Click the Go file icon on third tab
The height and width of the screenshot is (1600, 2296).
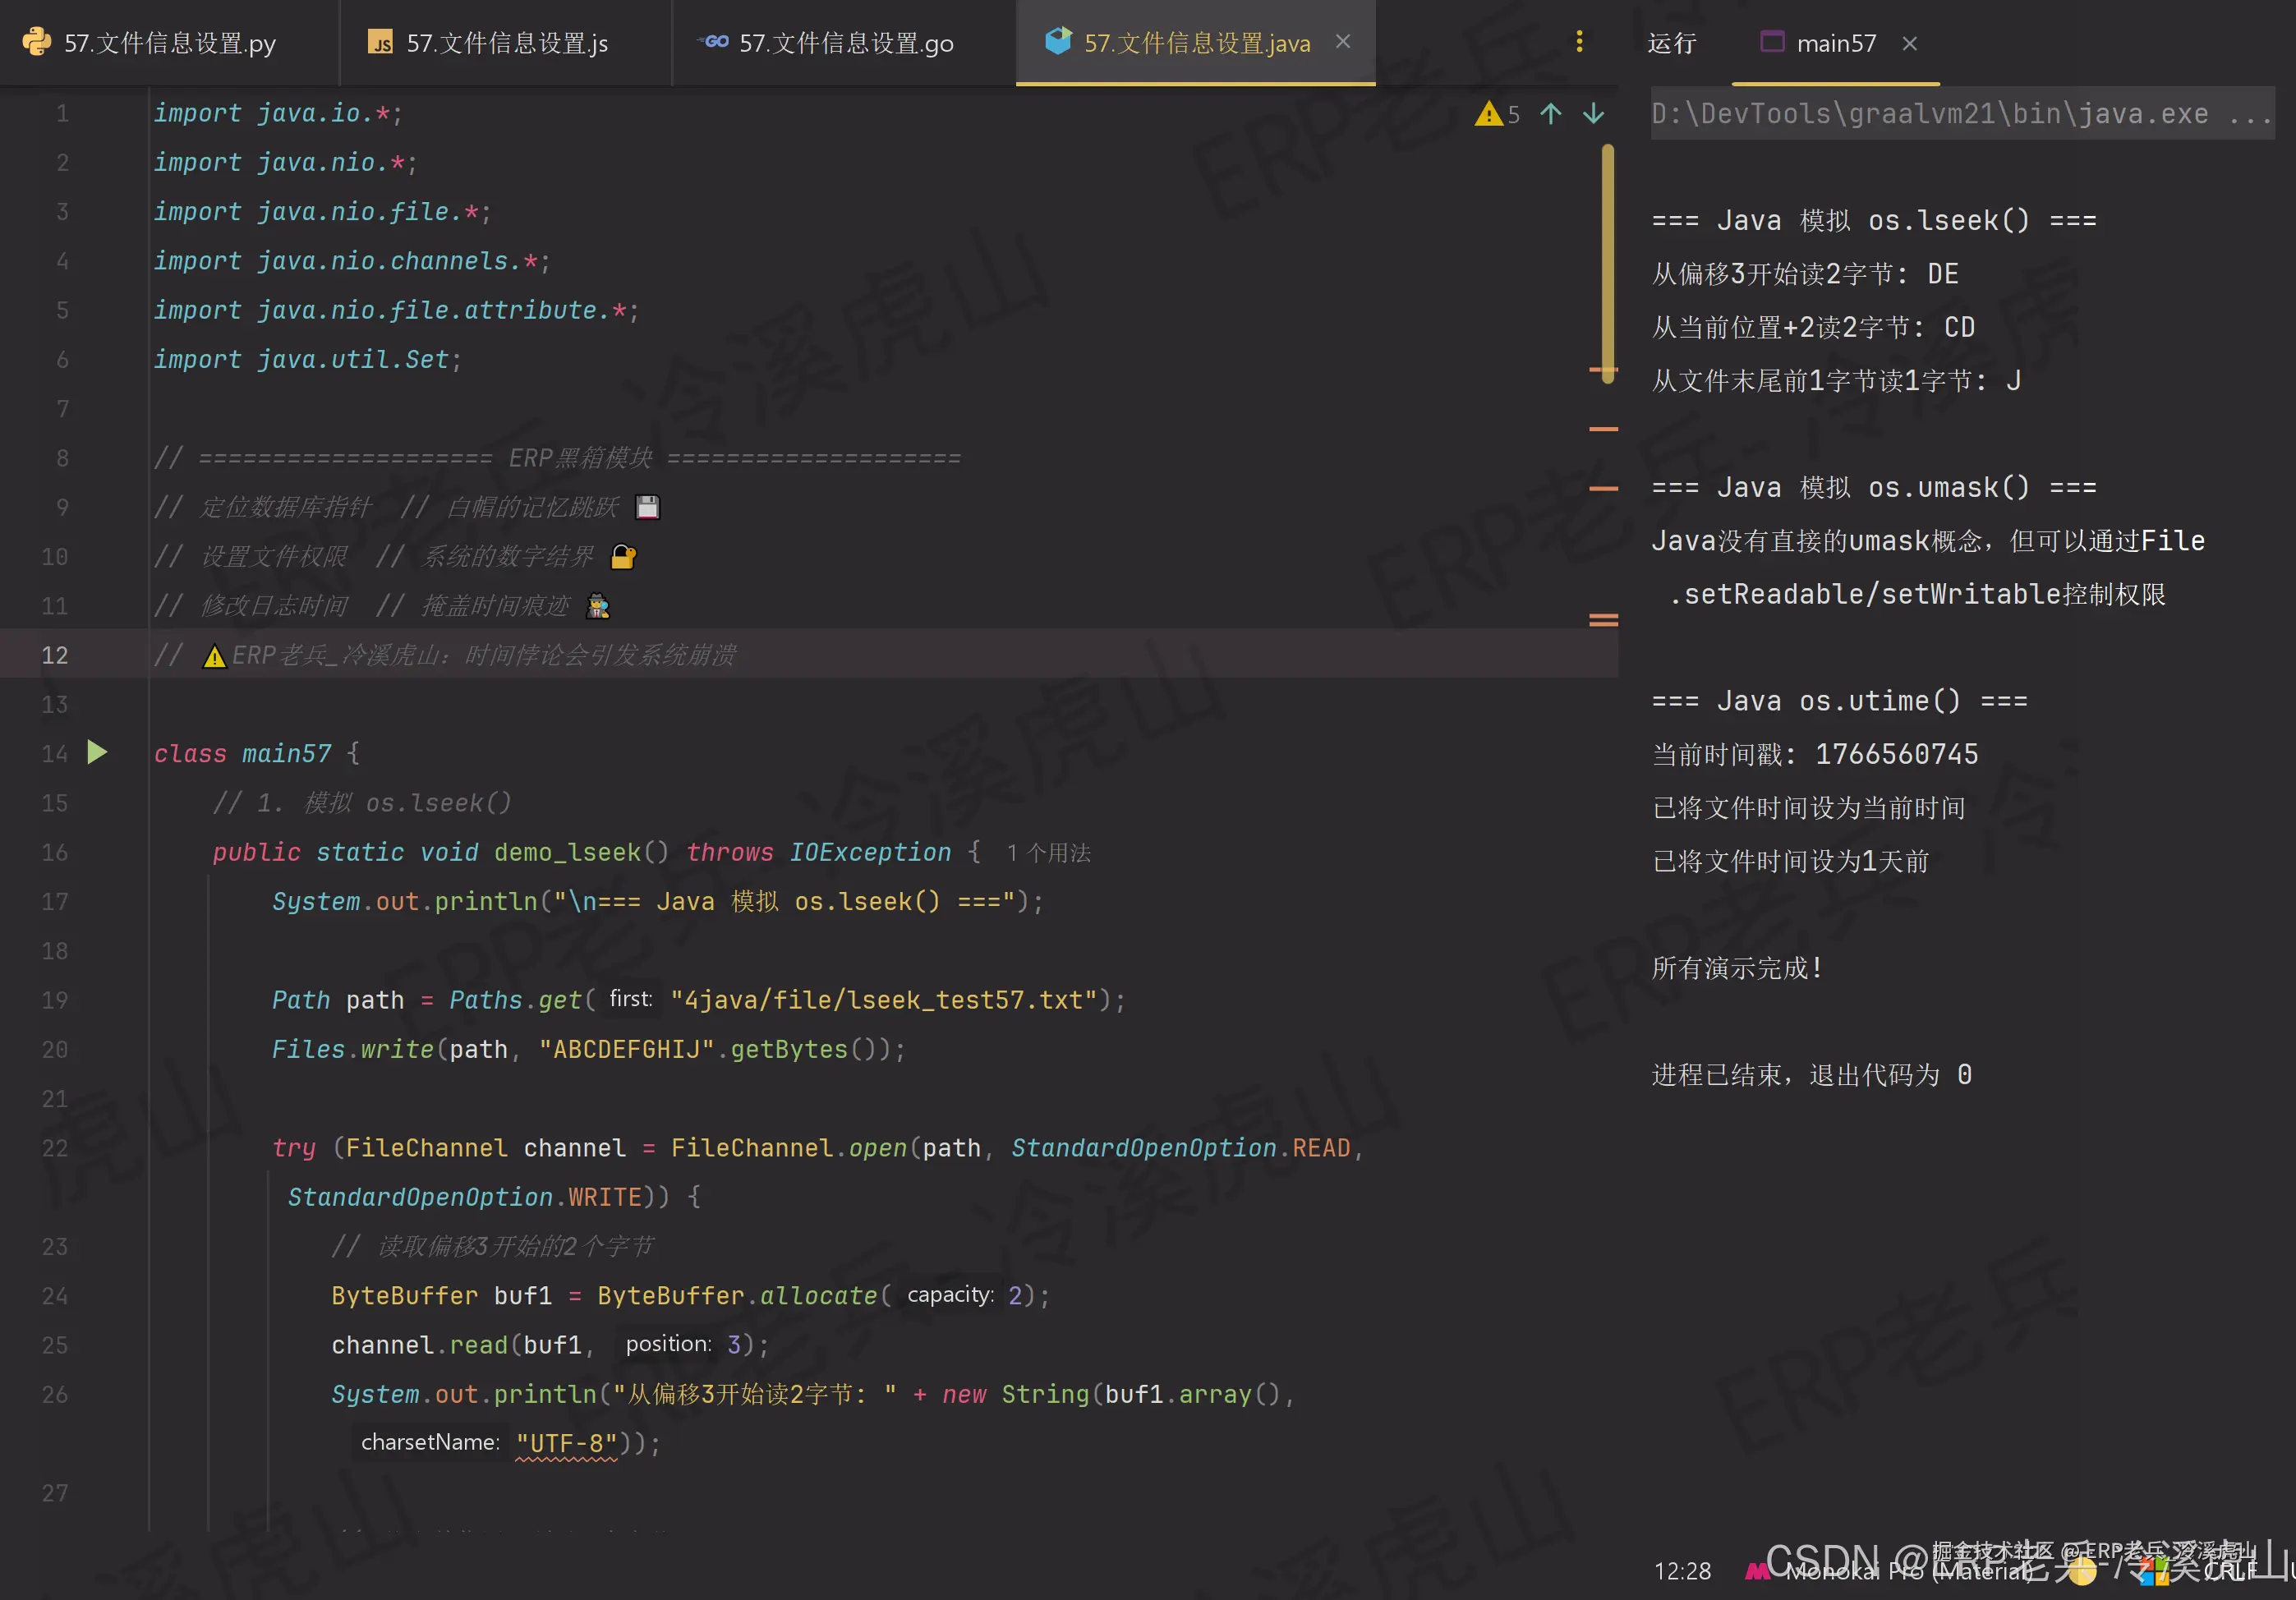click(x=714, y=42)
